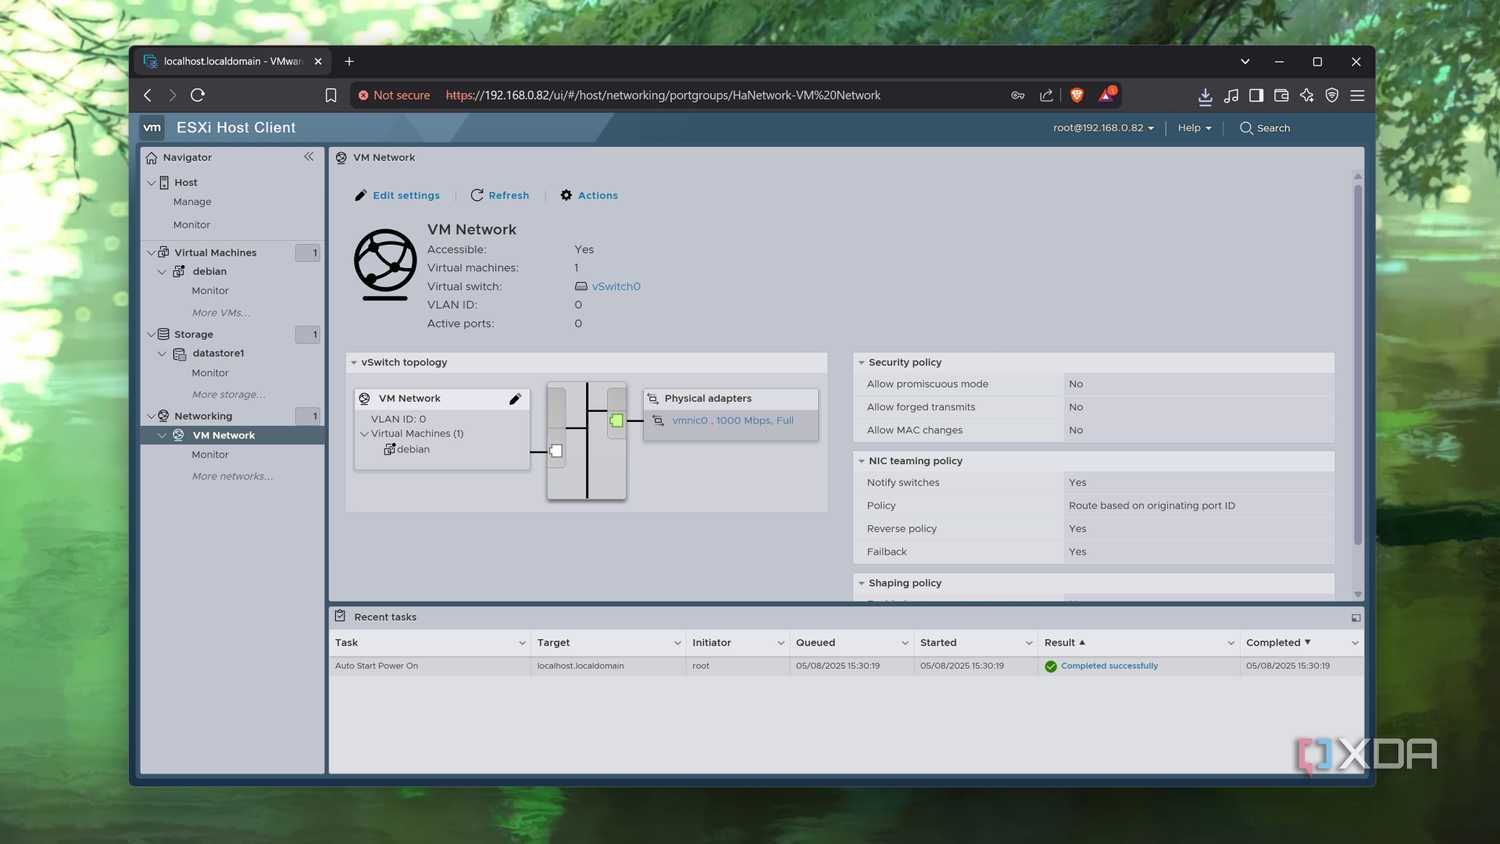Screen dimensions: 1500x844
Task: Collapse the Host tree node
Action: pyautogui.click(x=151, y=183)
